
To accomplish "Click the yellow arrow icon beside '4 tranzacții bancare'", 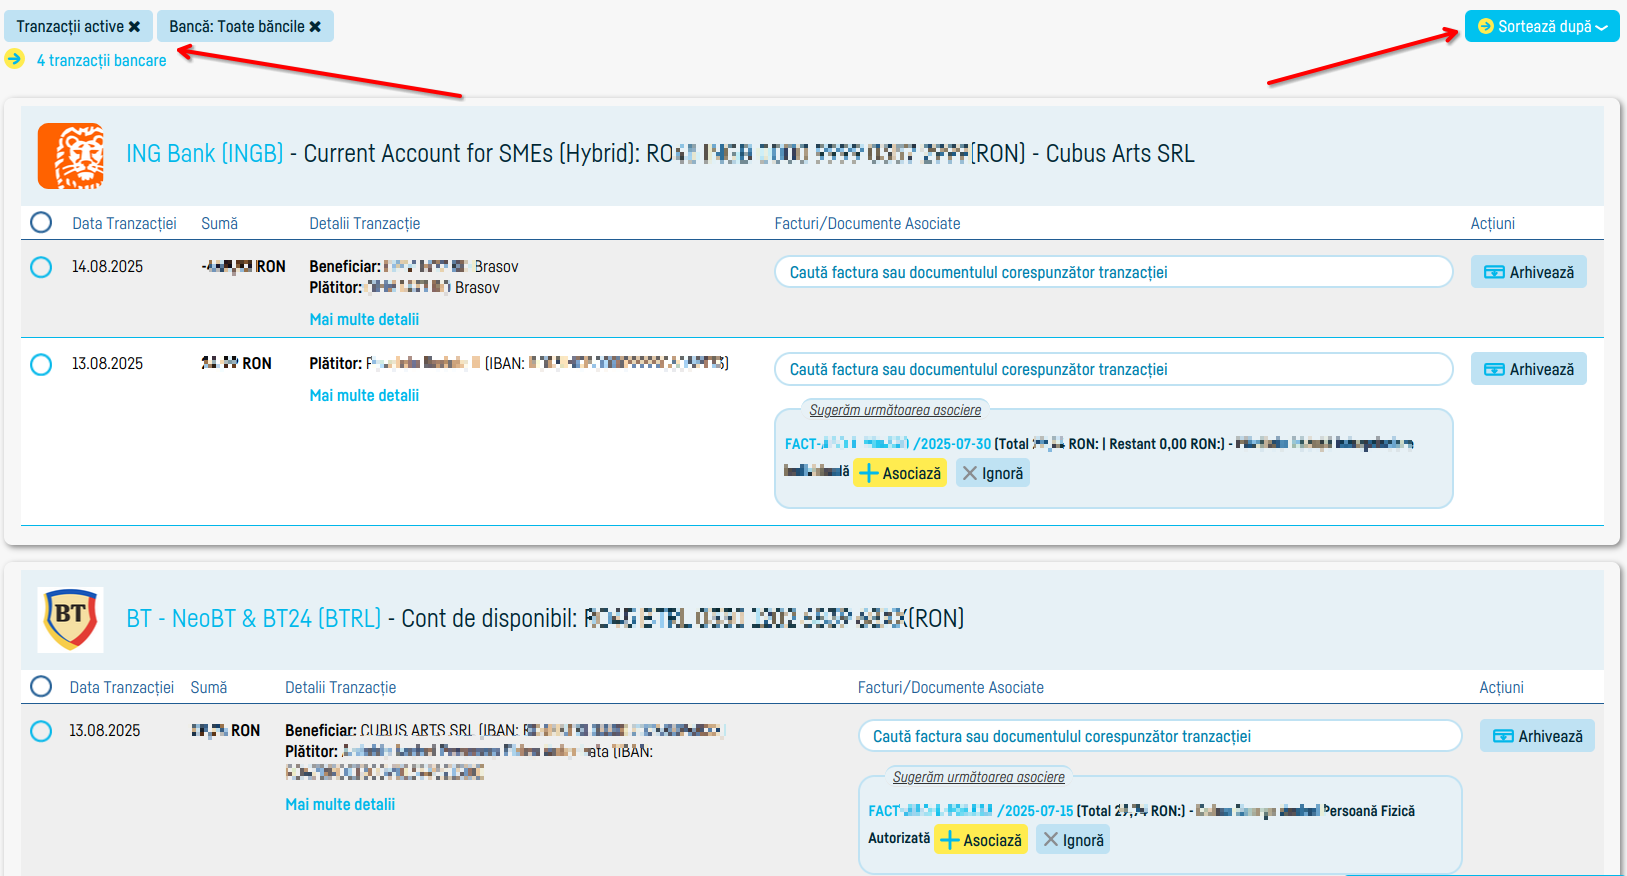I will tap(15, 59).
